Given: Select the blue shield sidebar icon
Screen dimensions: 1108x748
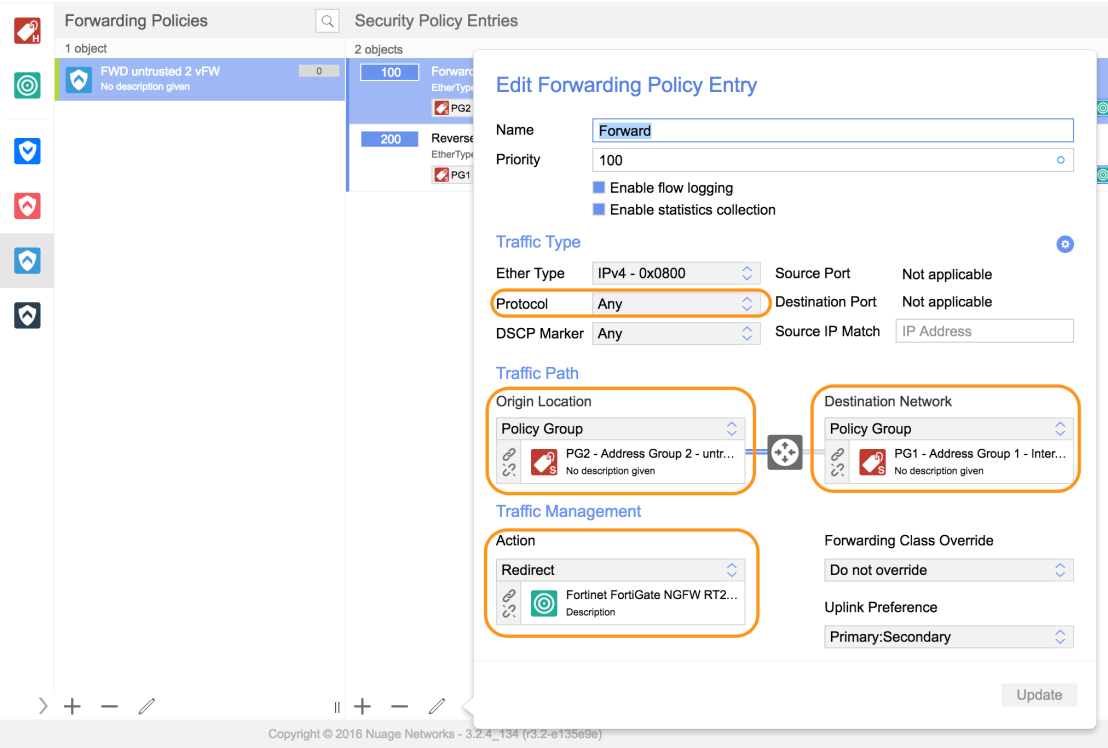Looking at the screenshot, I should pos(27,150).
